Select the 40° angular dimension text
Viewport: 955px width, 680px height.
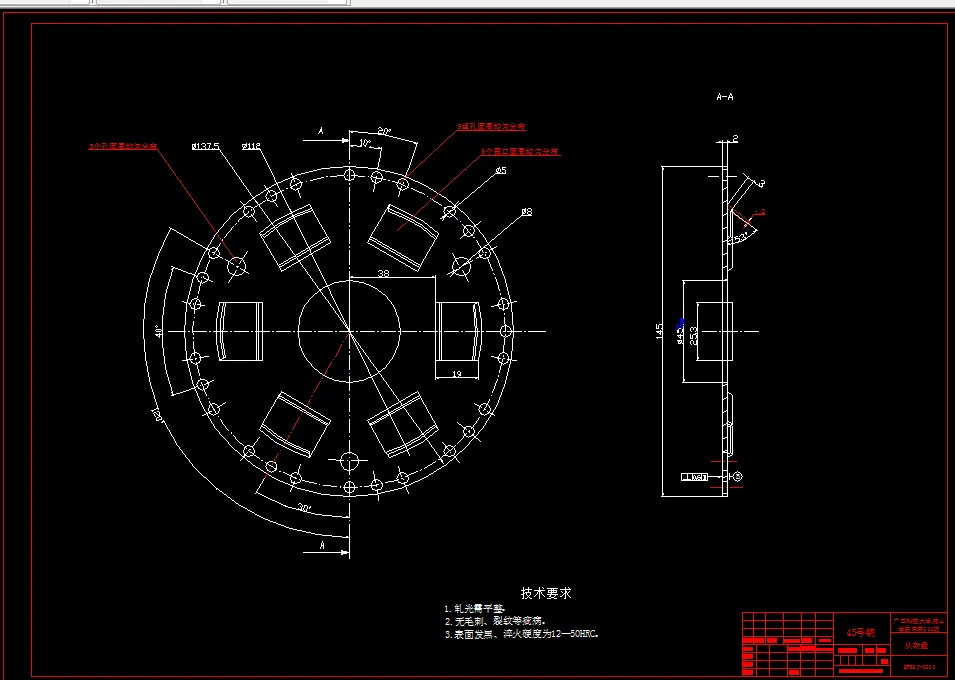pyautogui.click(x=158, y=331)
